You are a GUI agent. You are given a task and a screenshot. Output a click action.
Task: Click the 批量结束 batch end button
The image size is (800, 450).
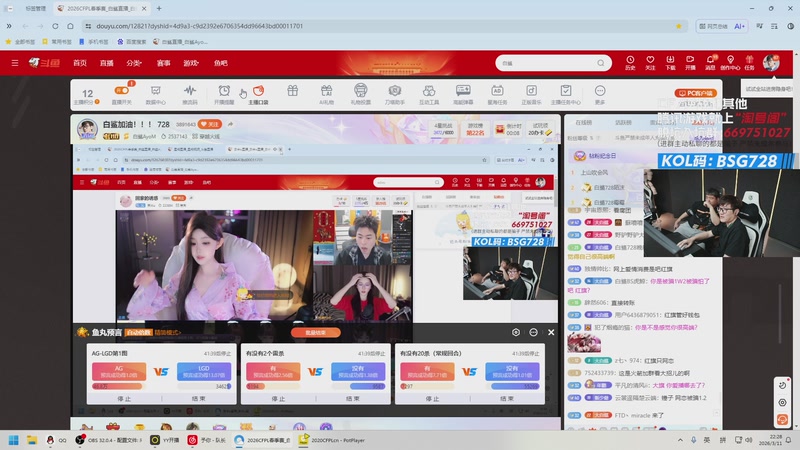click(x=315, y=332)
